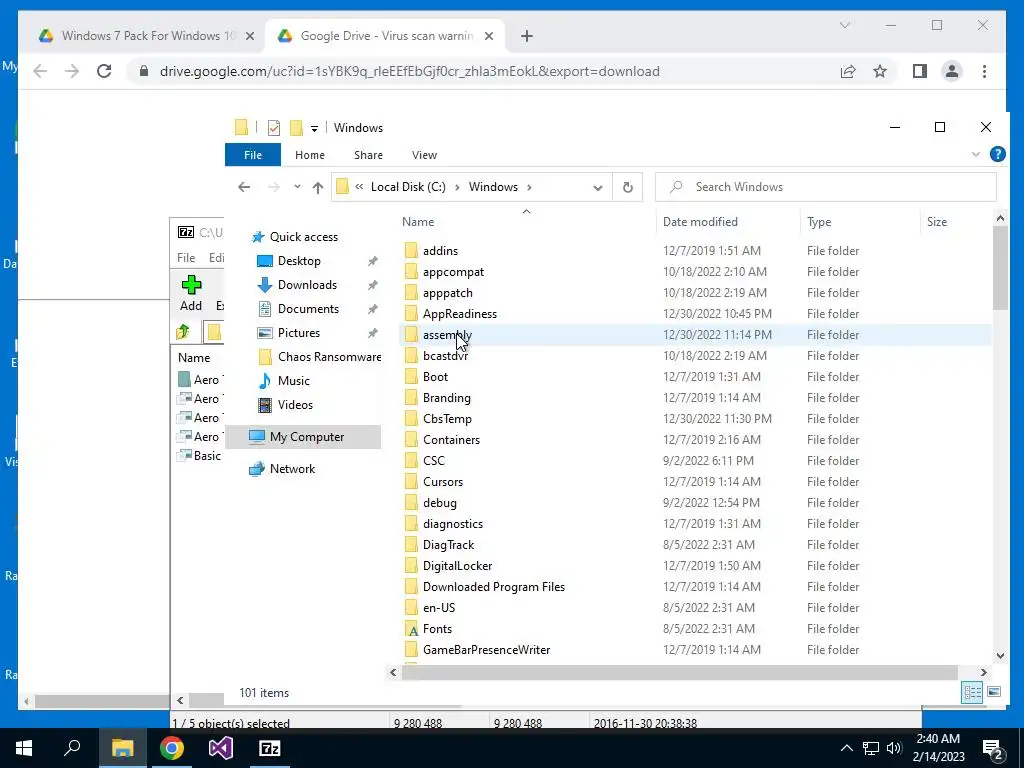Open Chrome profile avatar
The width and height of the screenshot is (1024, 768).
point(952,71)
